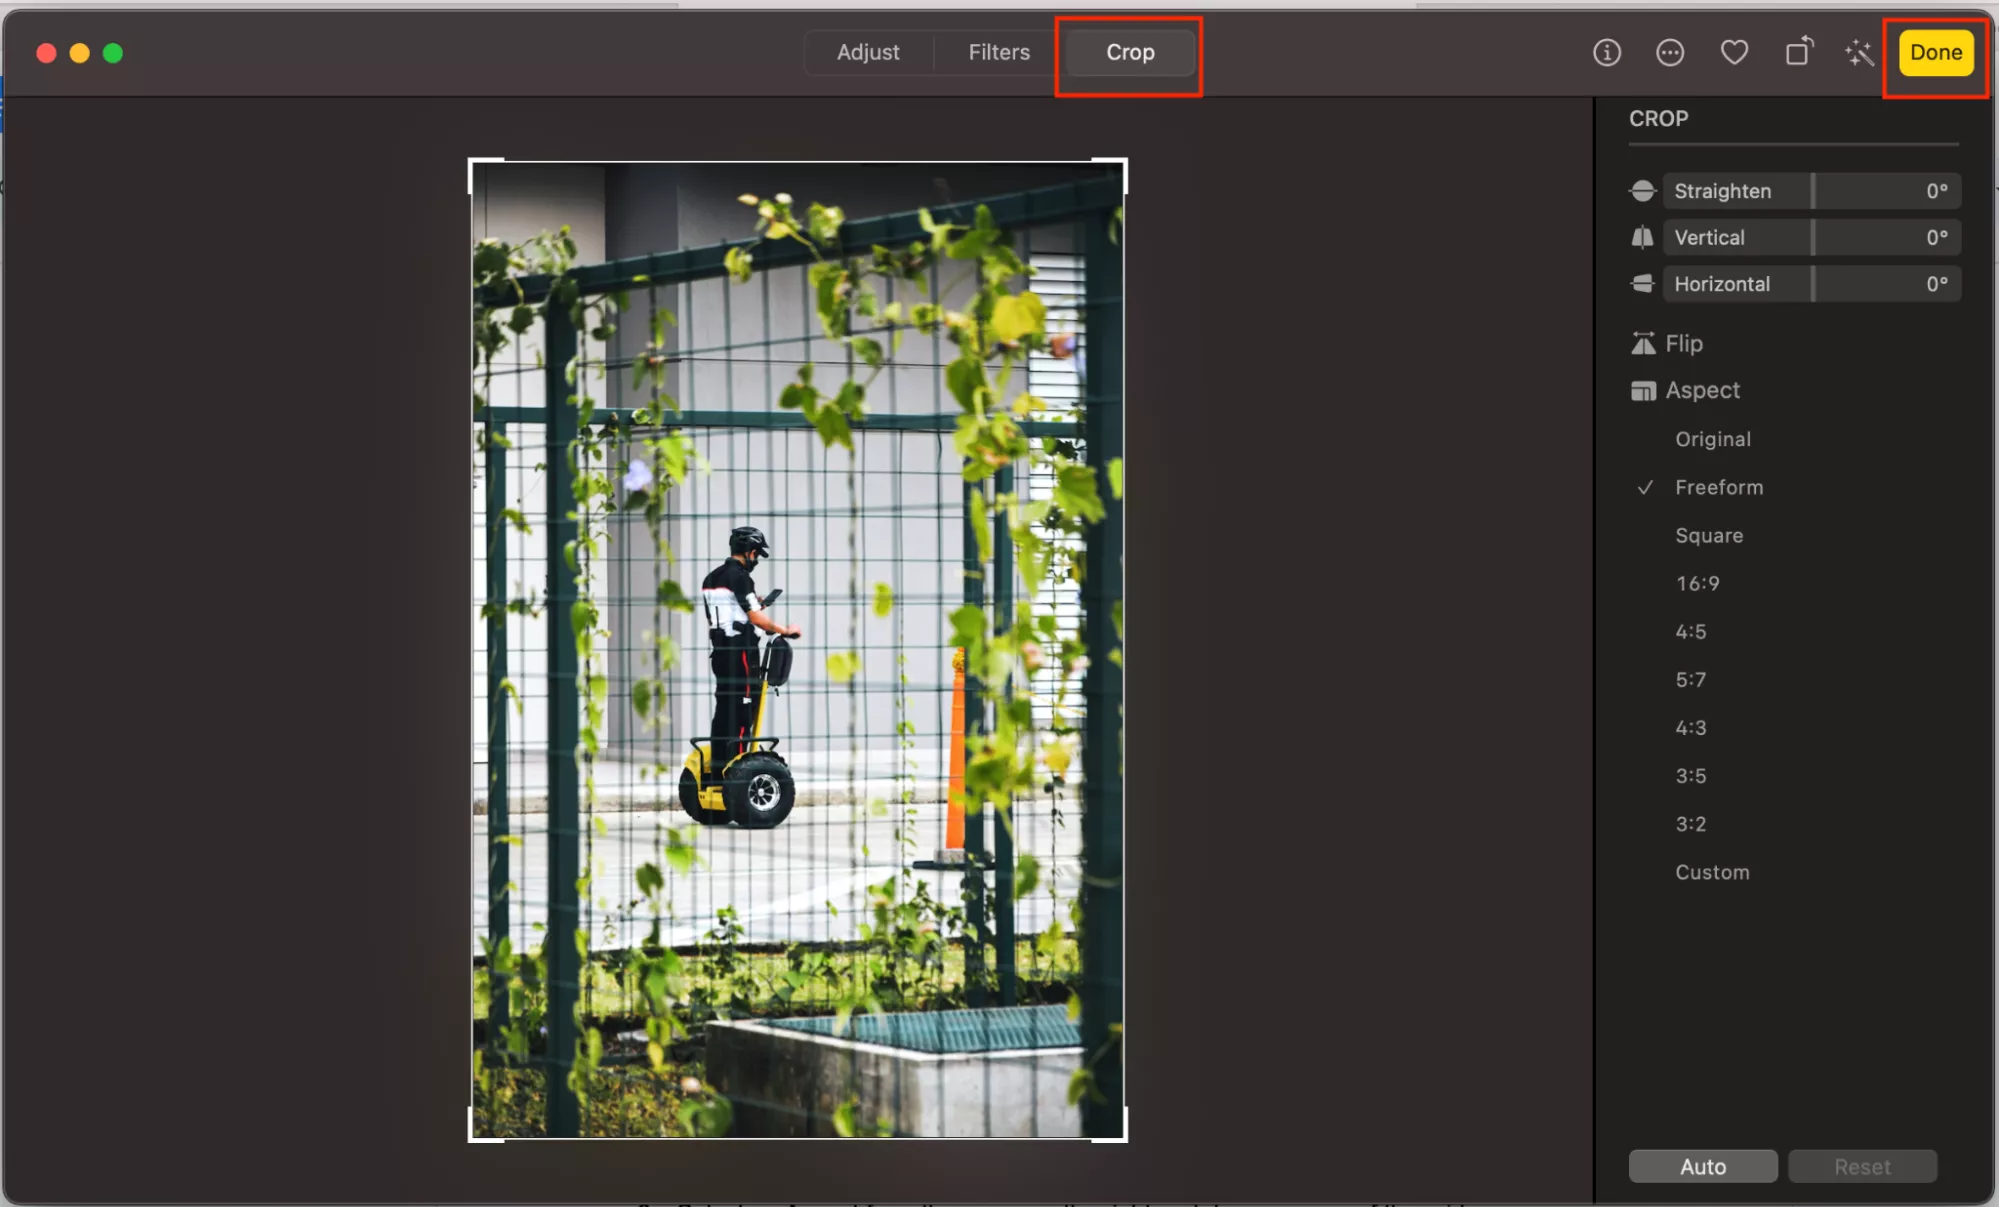Choose the Square aspect ratio
Image resolution: width=1999 pixels, height=1208 pixels.
coord(1708,535)
